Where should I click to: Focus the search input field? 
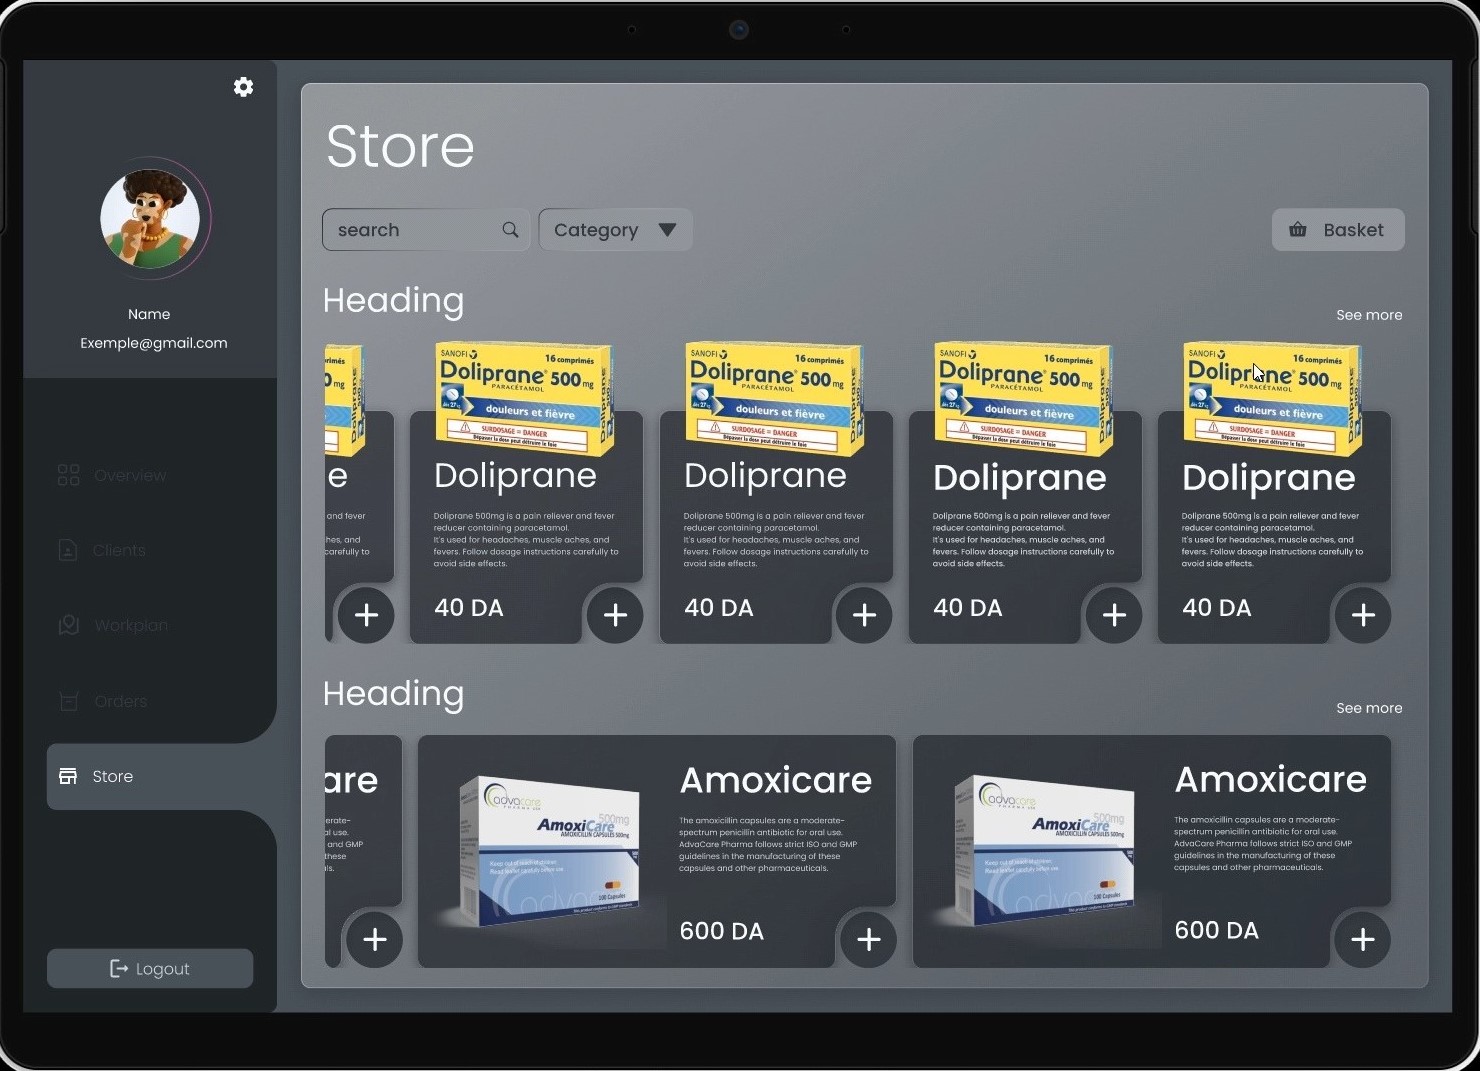click(426, 230)
